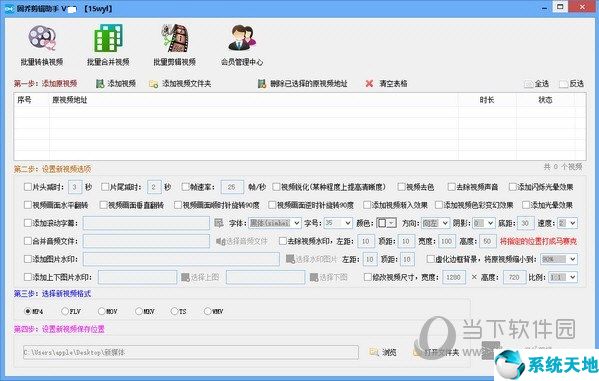Click the 宽度 1280 size field
599x381 pixels.
point(453,277)
